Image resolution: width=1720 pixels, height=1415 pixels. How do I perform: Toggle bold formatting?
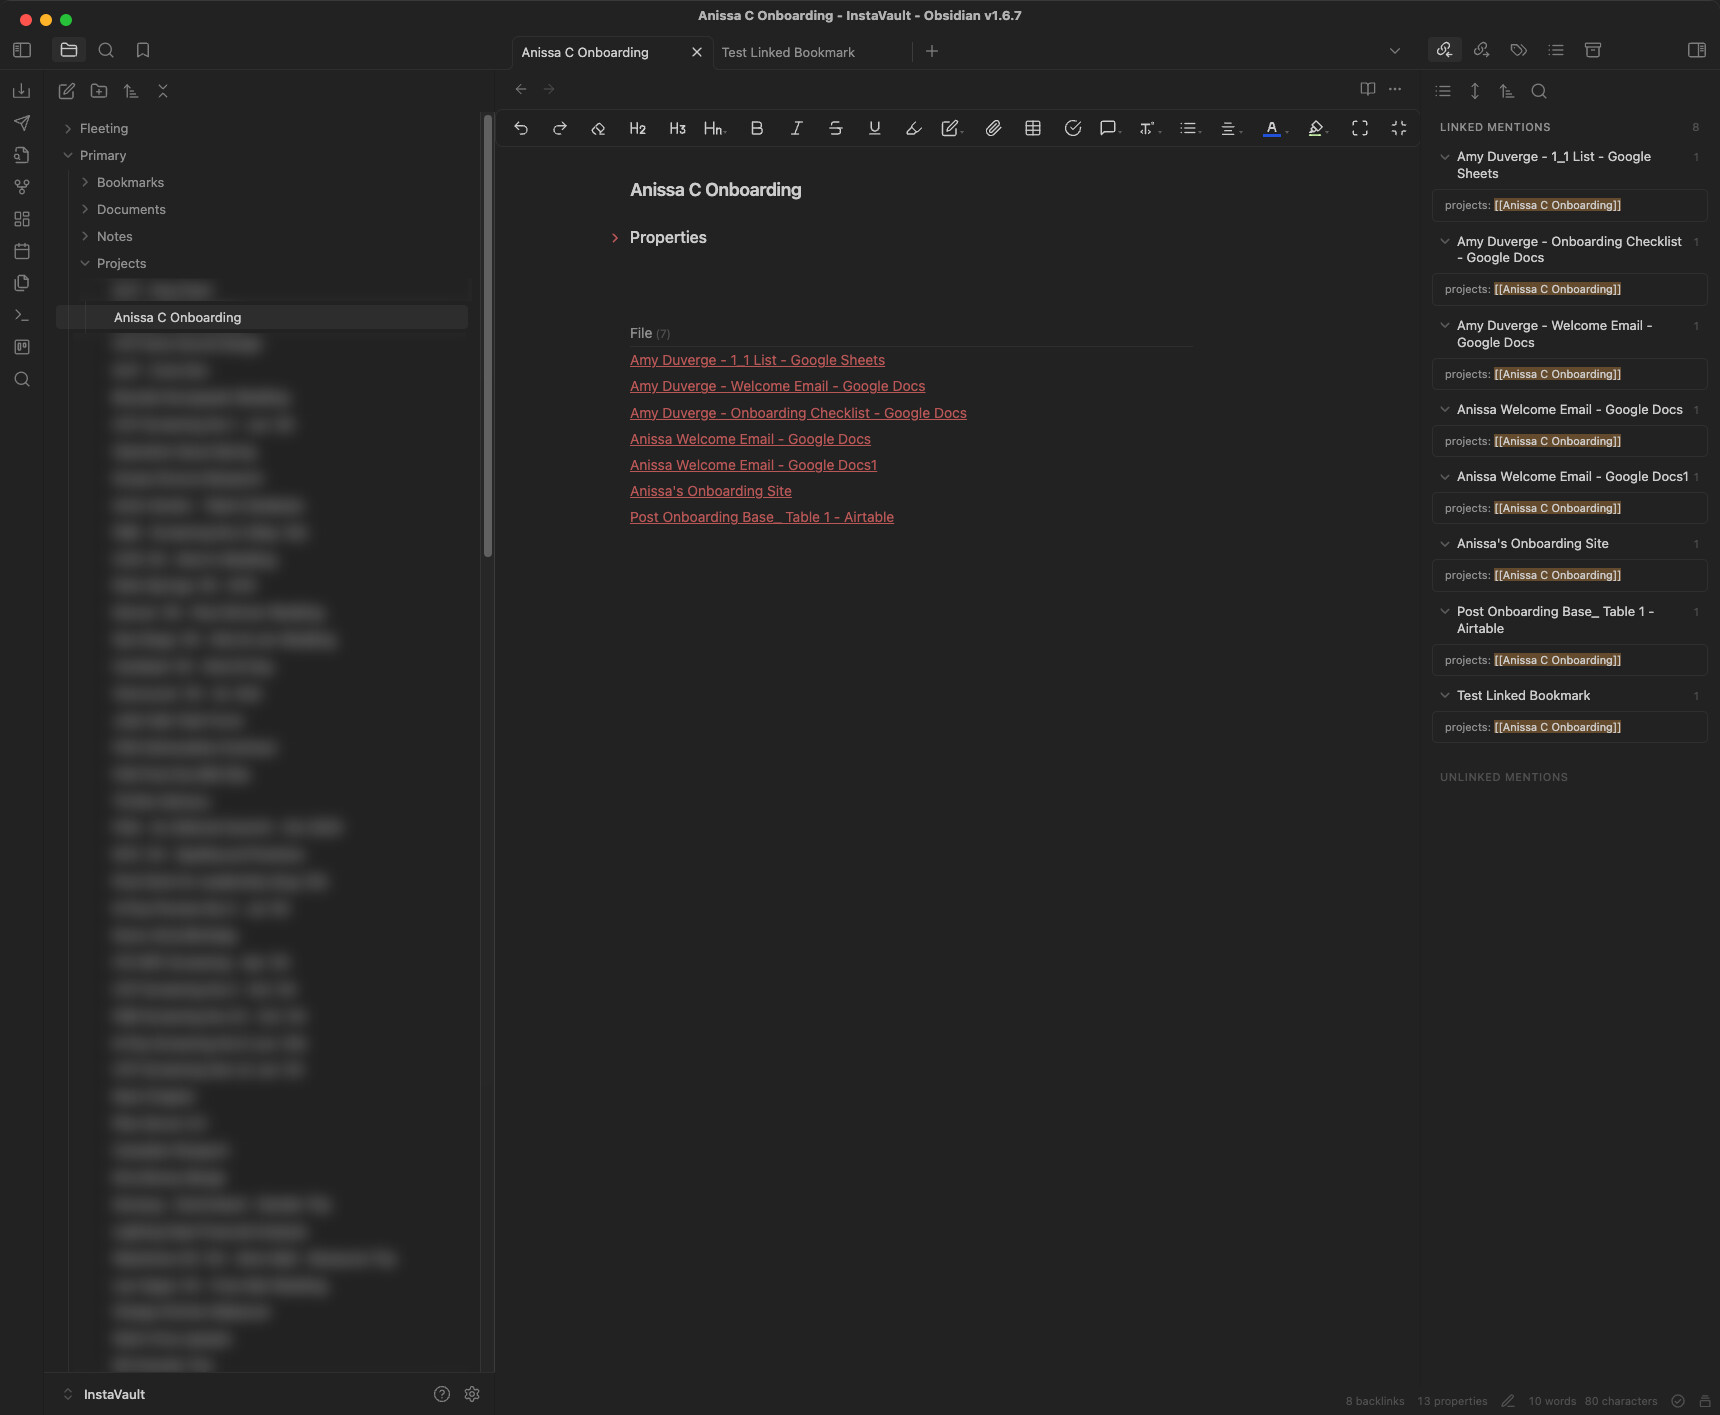pos(757,128)
